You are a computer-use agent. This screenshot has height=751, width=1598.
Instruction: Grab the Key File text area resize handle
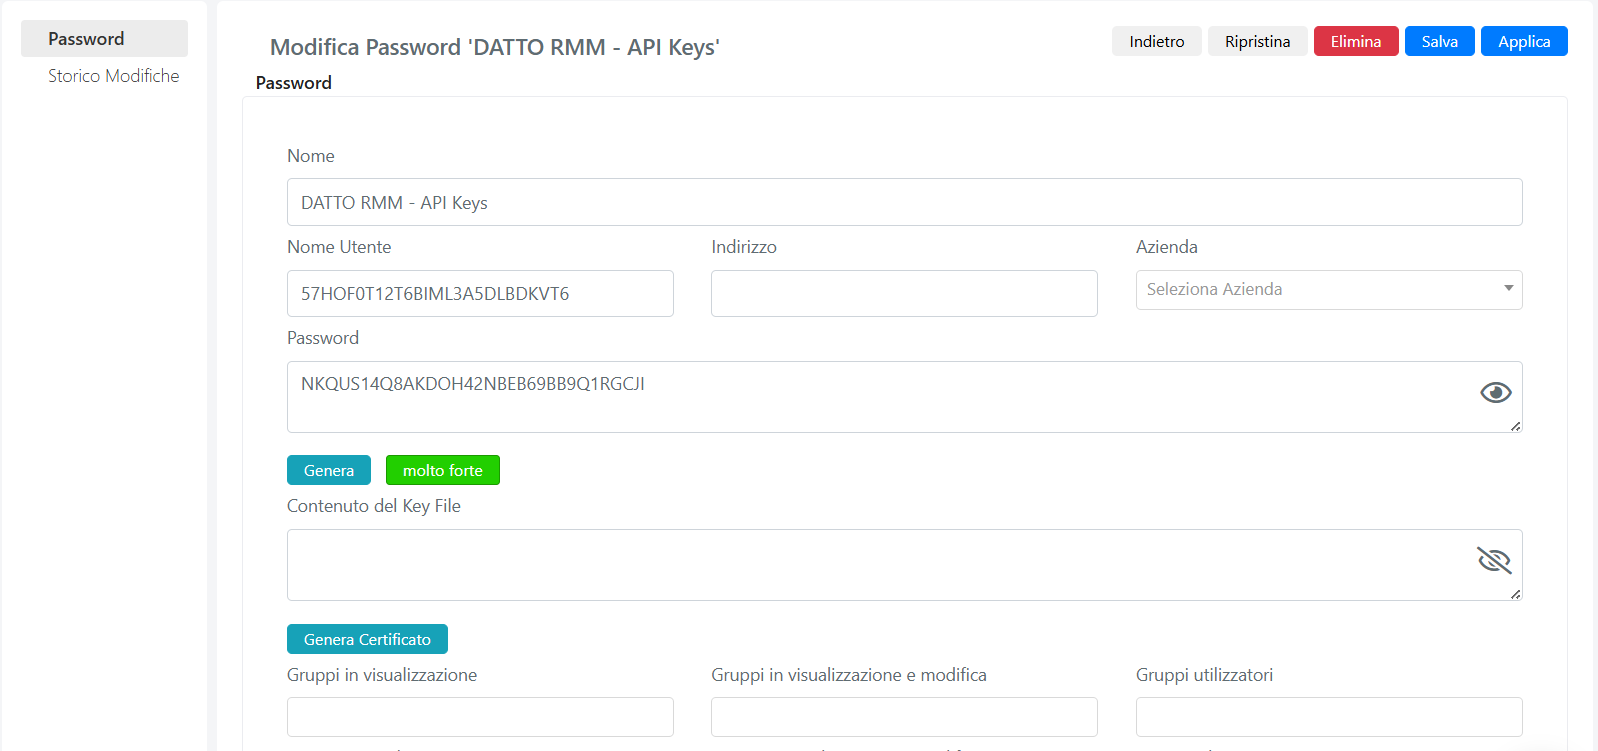coord(1515,594)
